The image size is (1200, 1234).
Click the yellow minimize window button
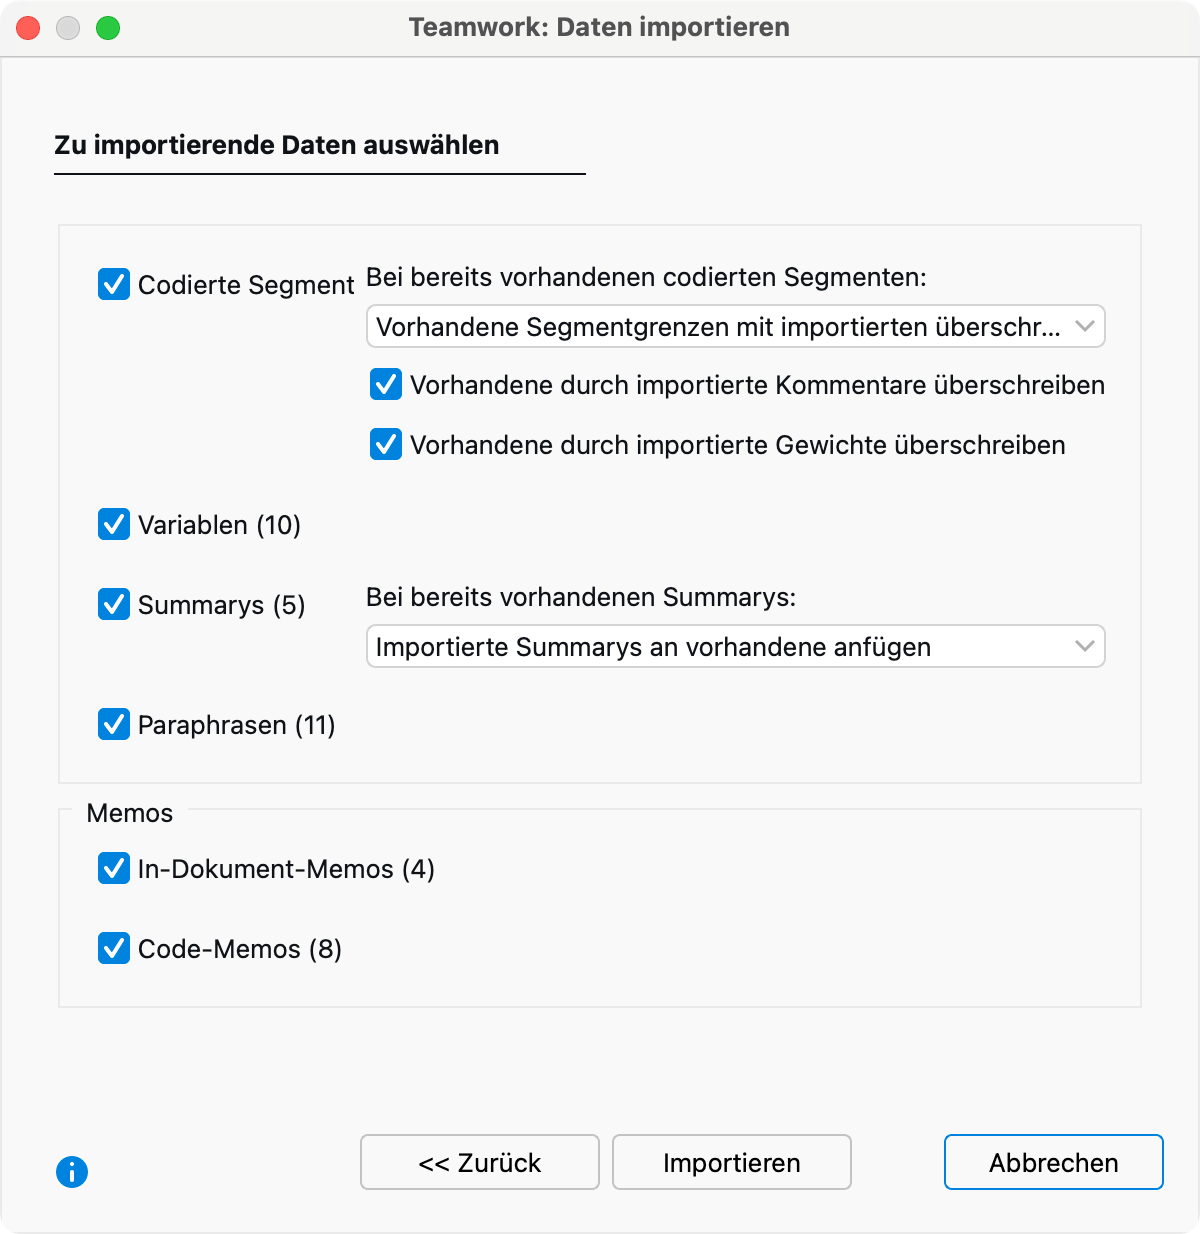(68, 28)
